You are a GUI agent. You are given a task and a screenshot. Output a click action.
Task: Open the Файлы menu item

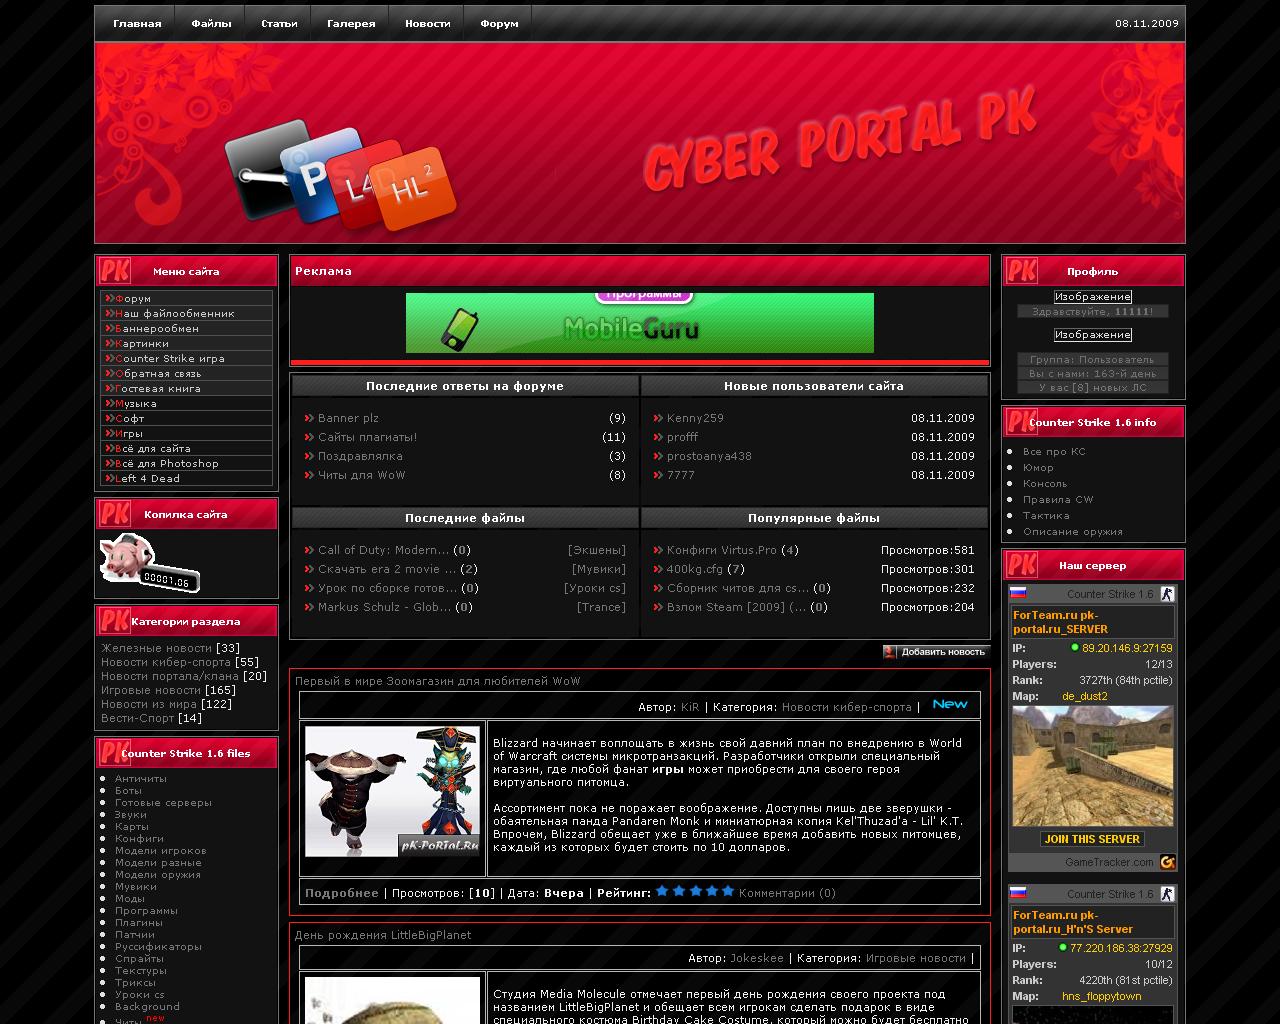211,23
